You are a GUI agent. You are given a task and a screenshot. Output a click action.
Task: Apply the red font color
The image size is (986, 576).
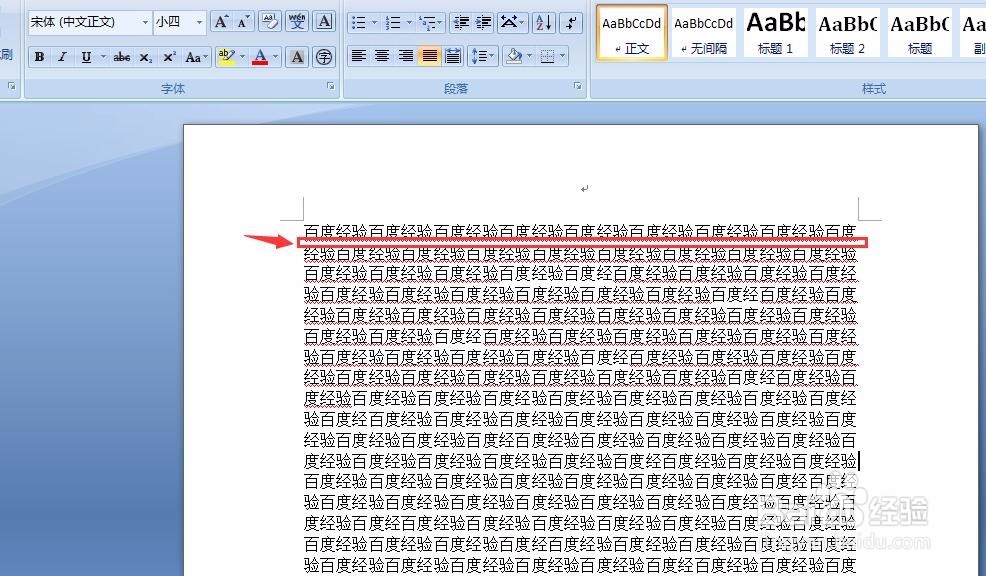coord(260,57)
